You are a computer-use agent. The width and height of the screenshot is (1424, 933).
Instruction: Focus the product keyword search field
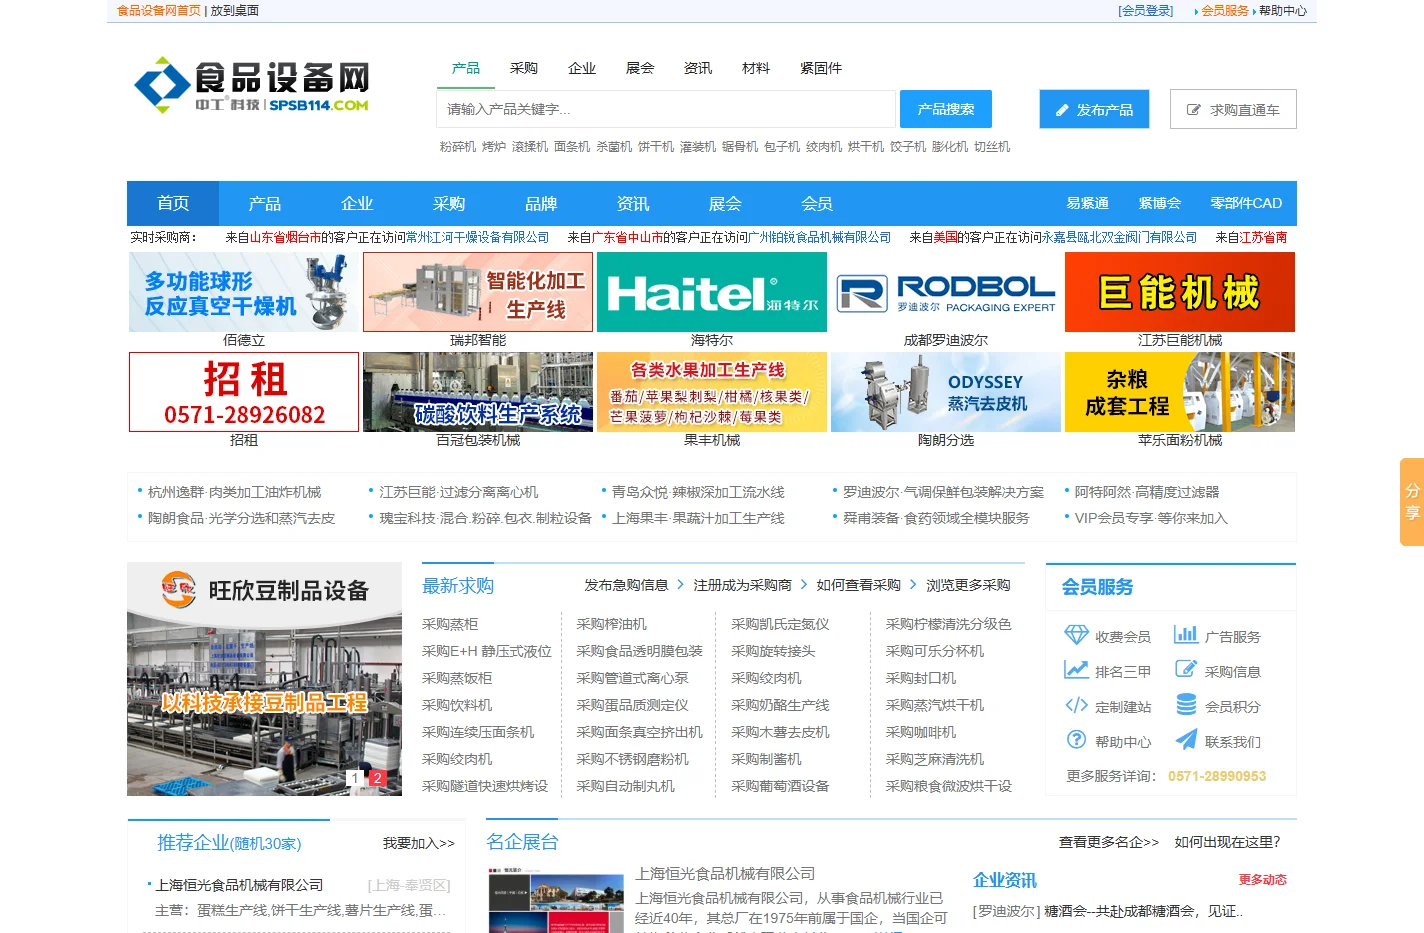tap(666, 109)
